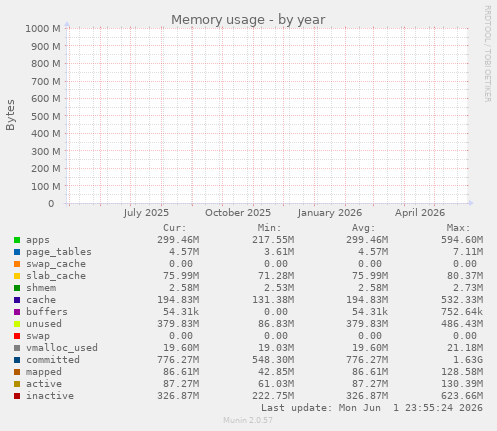This screenshot has height=431, width=497.
Task: Select the 'mapped' legend label
Action: coord(44,372)
